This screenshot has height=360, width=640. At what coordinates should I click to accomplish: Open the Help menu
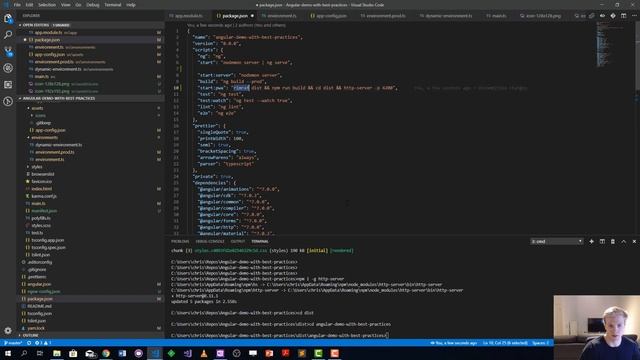click(131, 5)
